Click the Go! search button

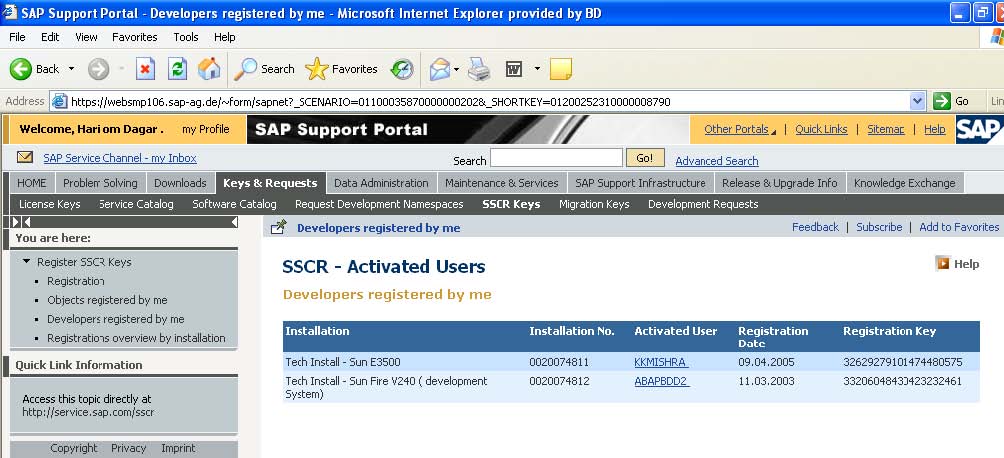point(645,158)
